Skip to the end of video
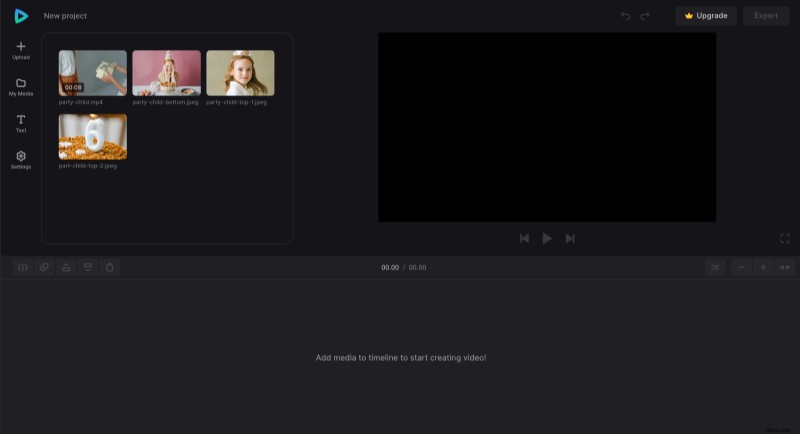This screenshot has height=434, width=800. tap(570, 238)
